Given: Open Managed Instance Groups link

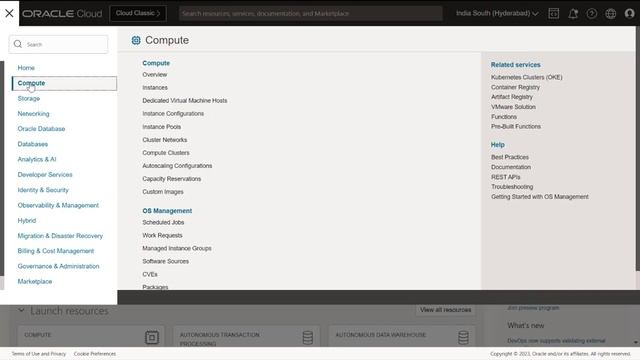Looking at the screenshot, I should [x=177, y=248].
